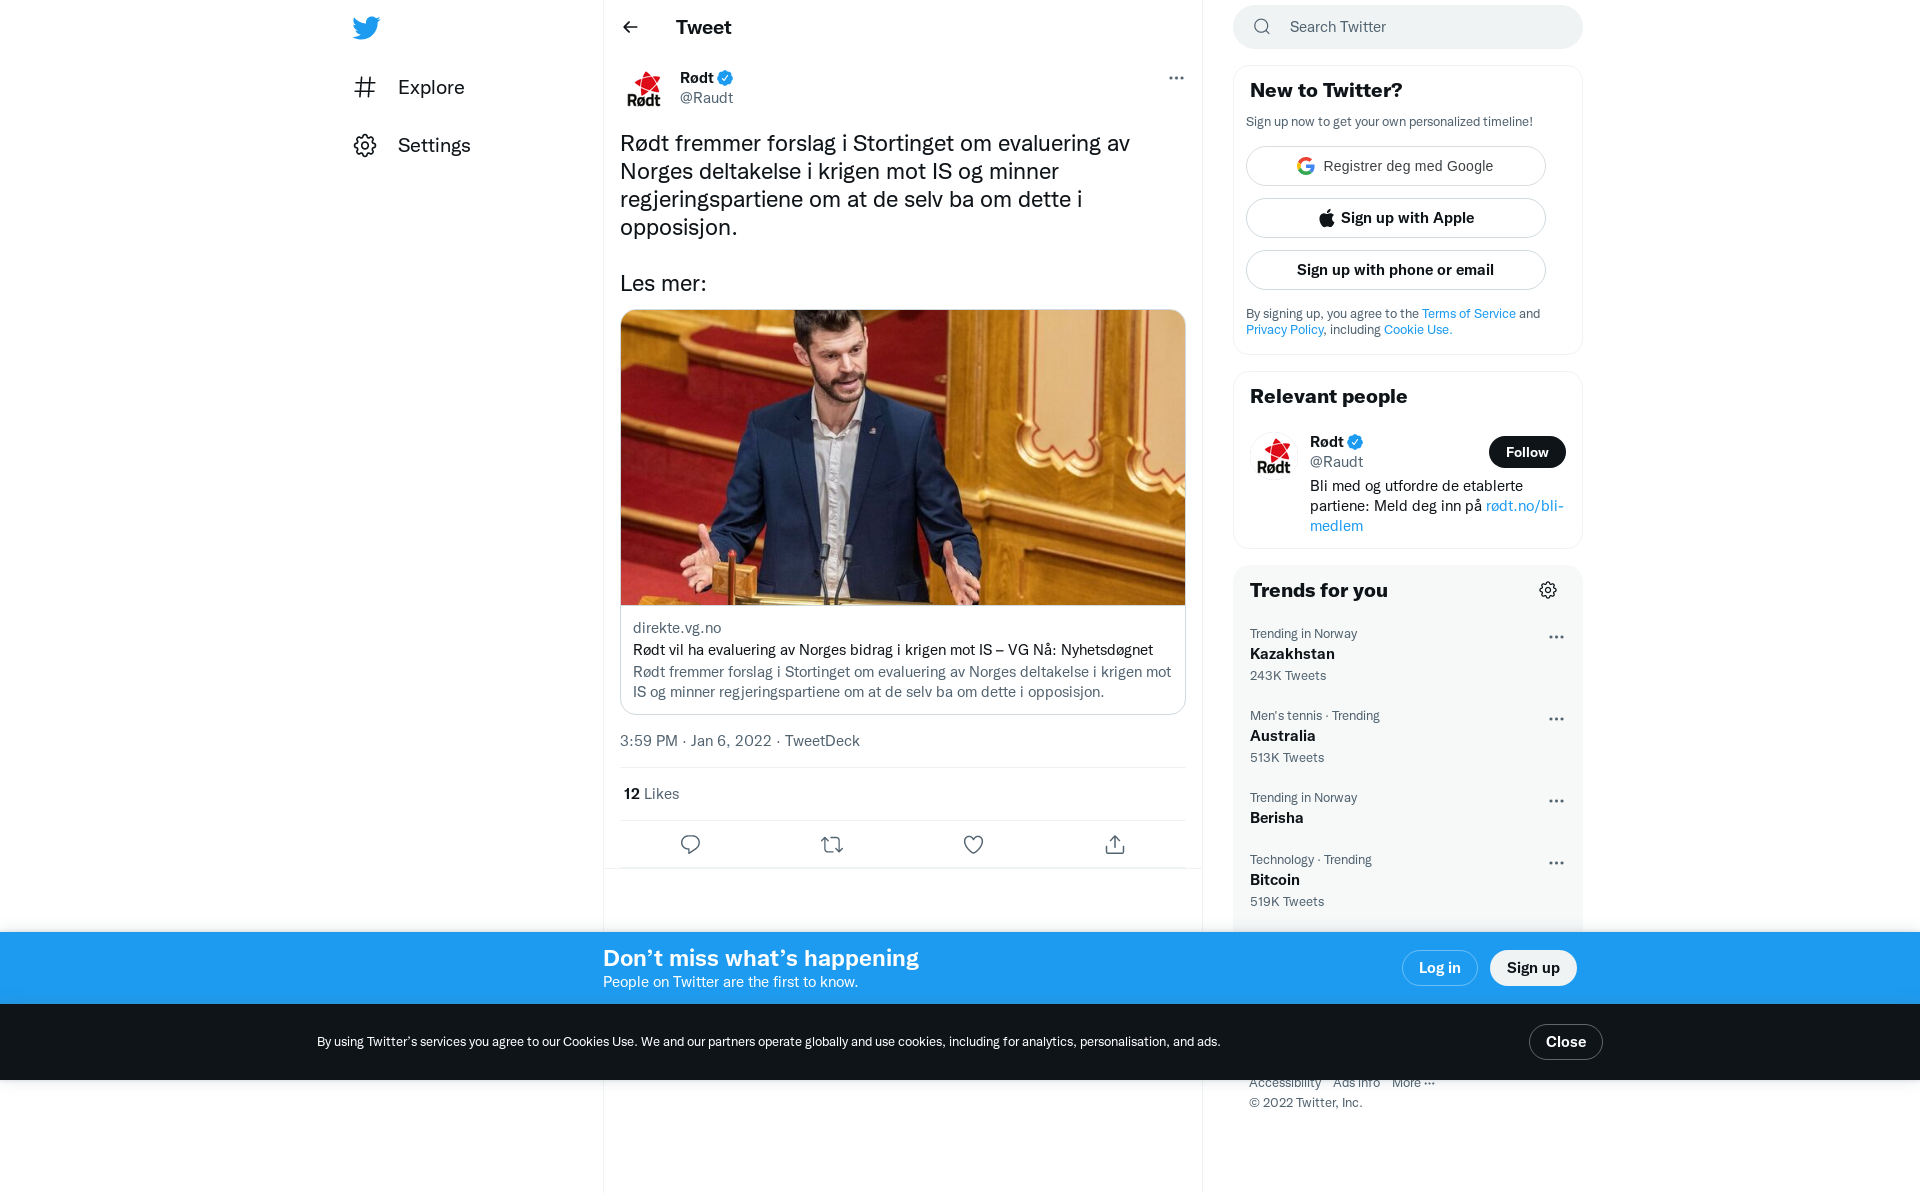
Task: Open the article photo thumbnail
Action: 903,457
